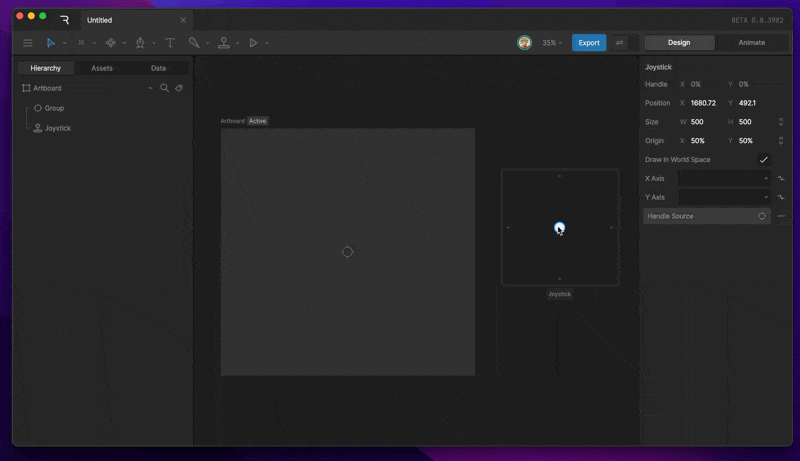Viewport: 800px width, 461px height.
Task: Click the Artboard icon in hierarchy header
Action: click(x=26, y=88)
